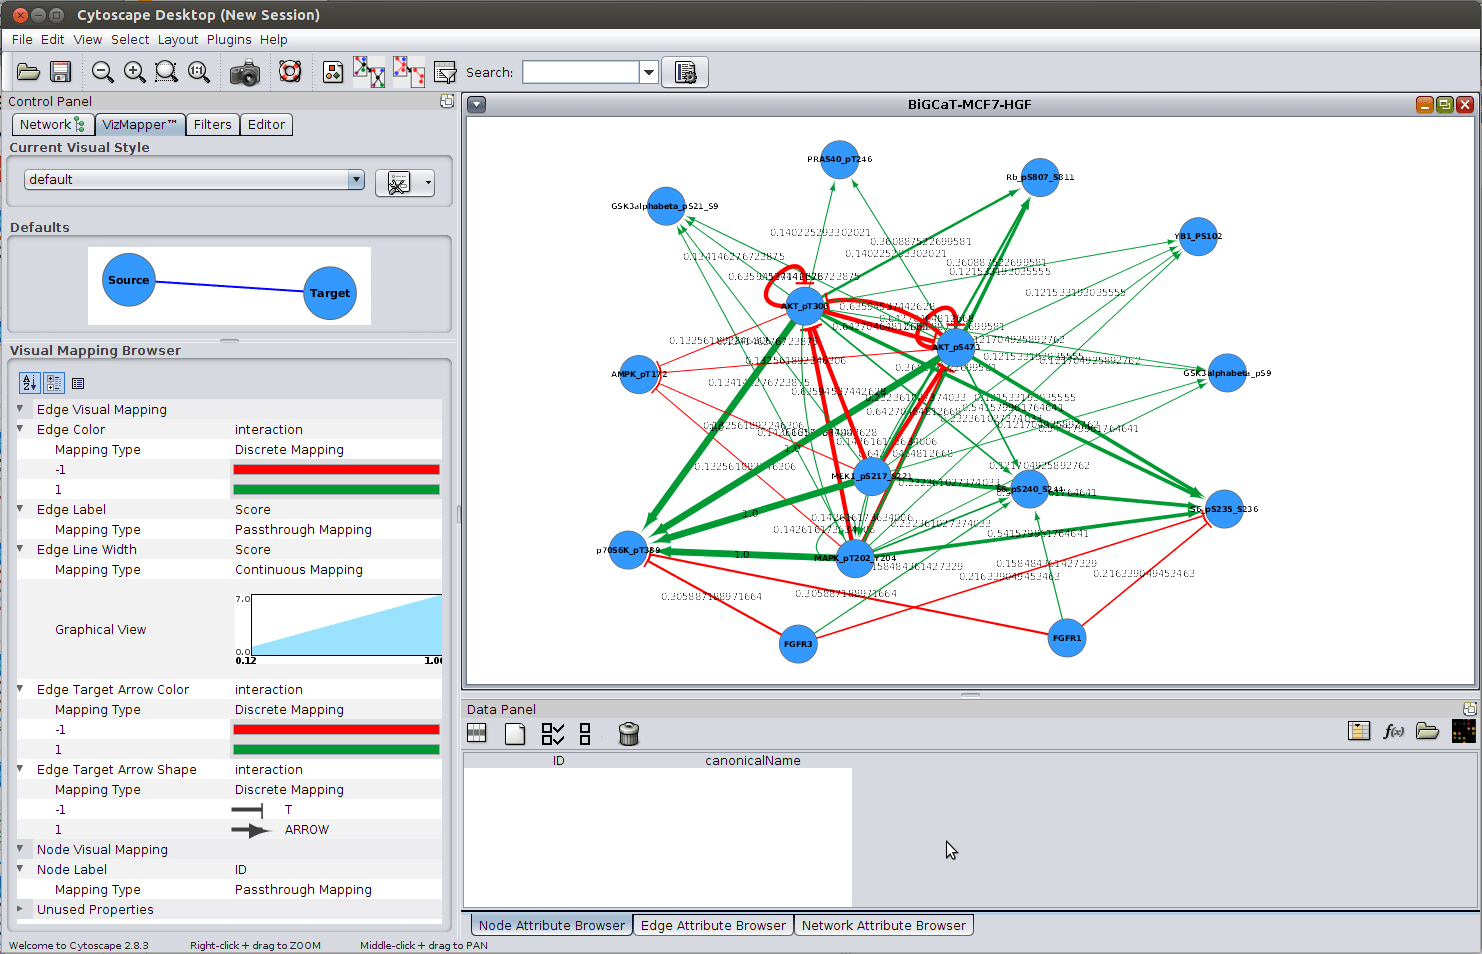Save the session with floppy disk icon
The width and height of the screenshot is (1482, 954).
coord(61,72)
